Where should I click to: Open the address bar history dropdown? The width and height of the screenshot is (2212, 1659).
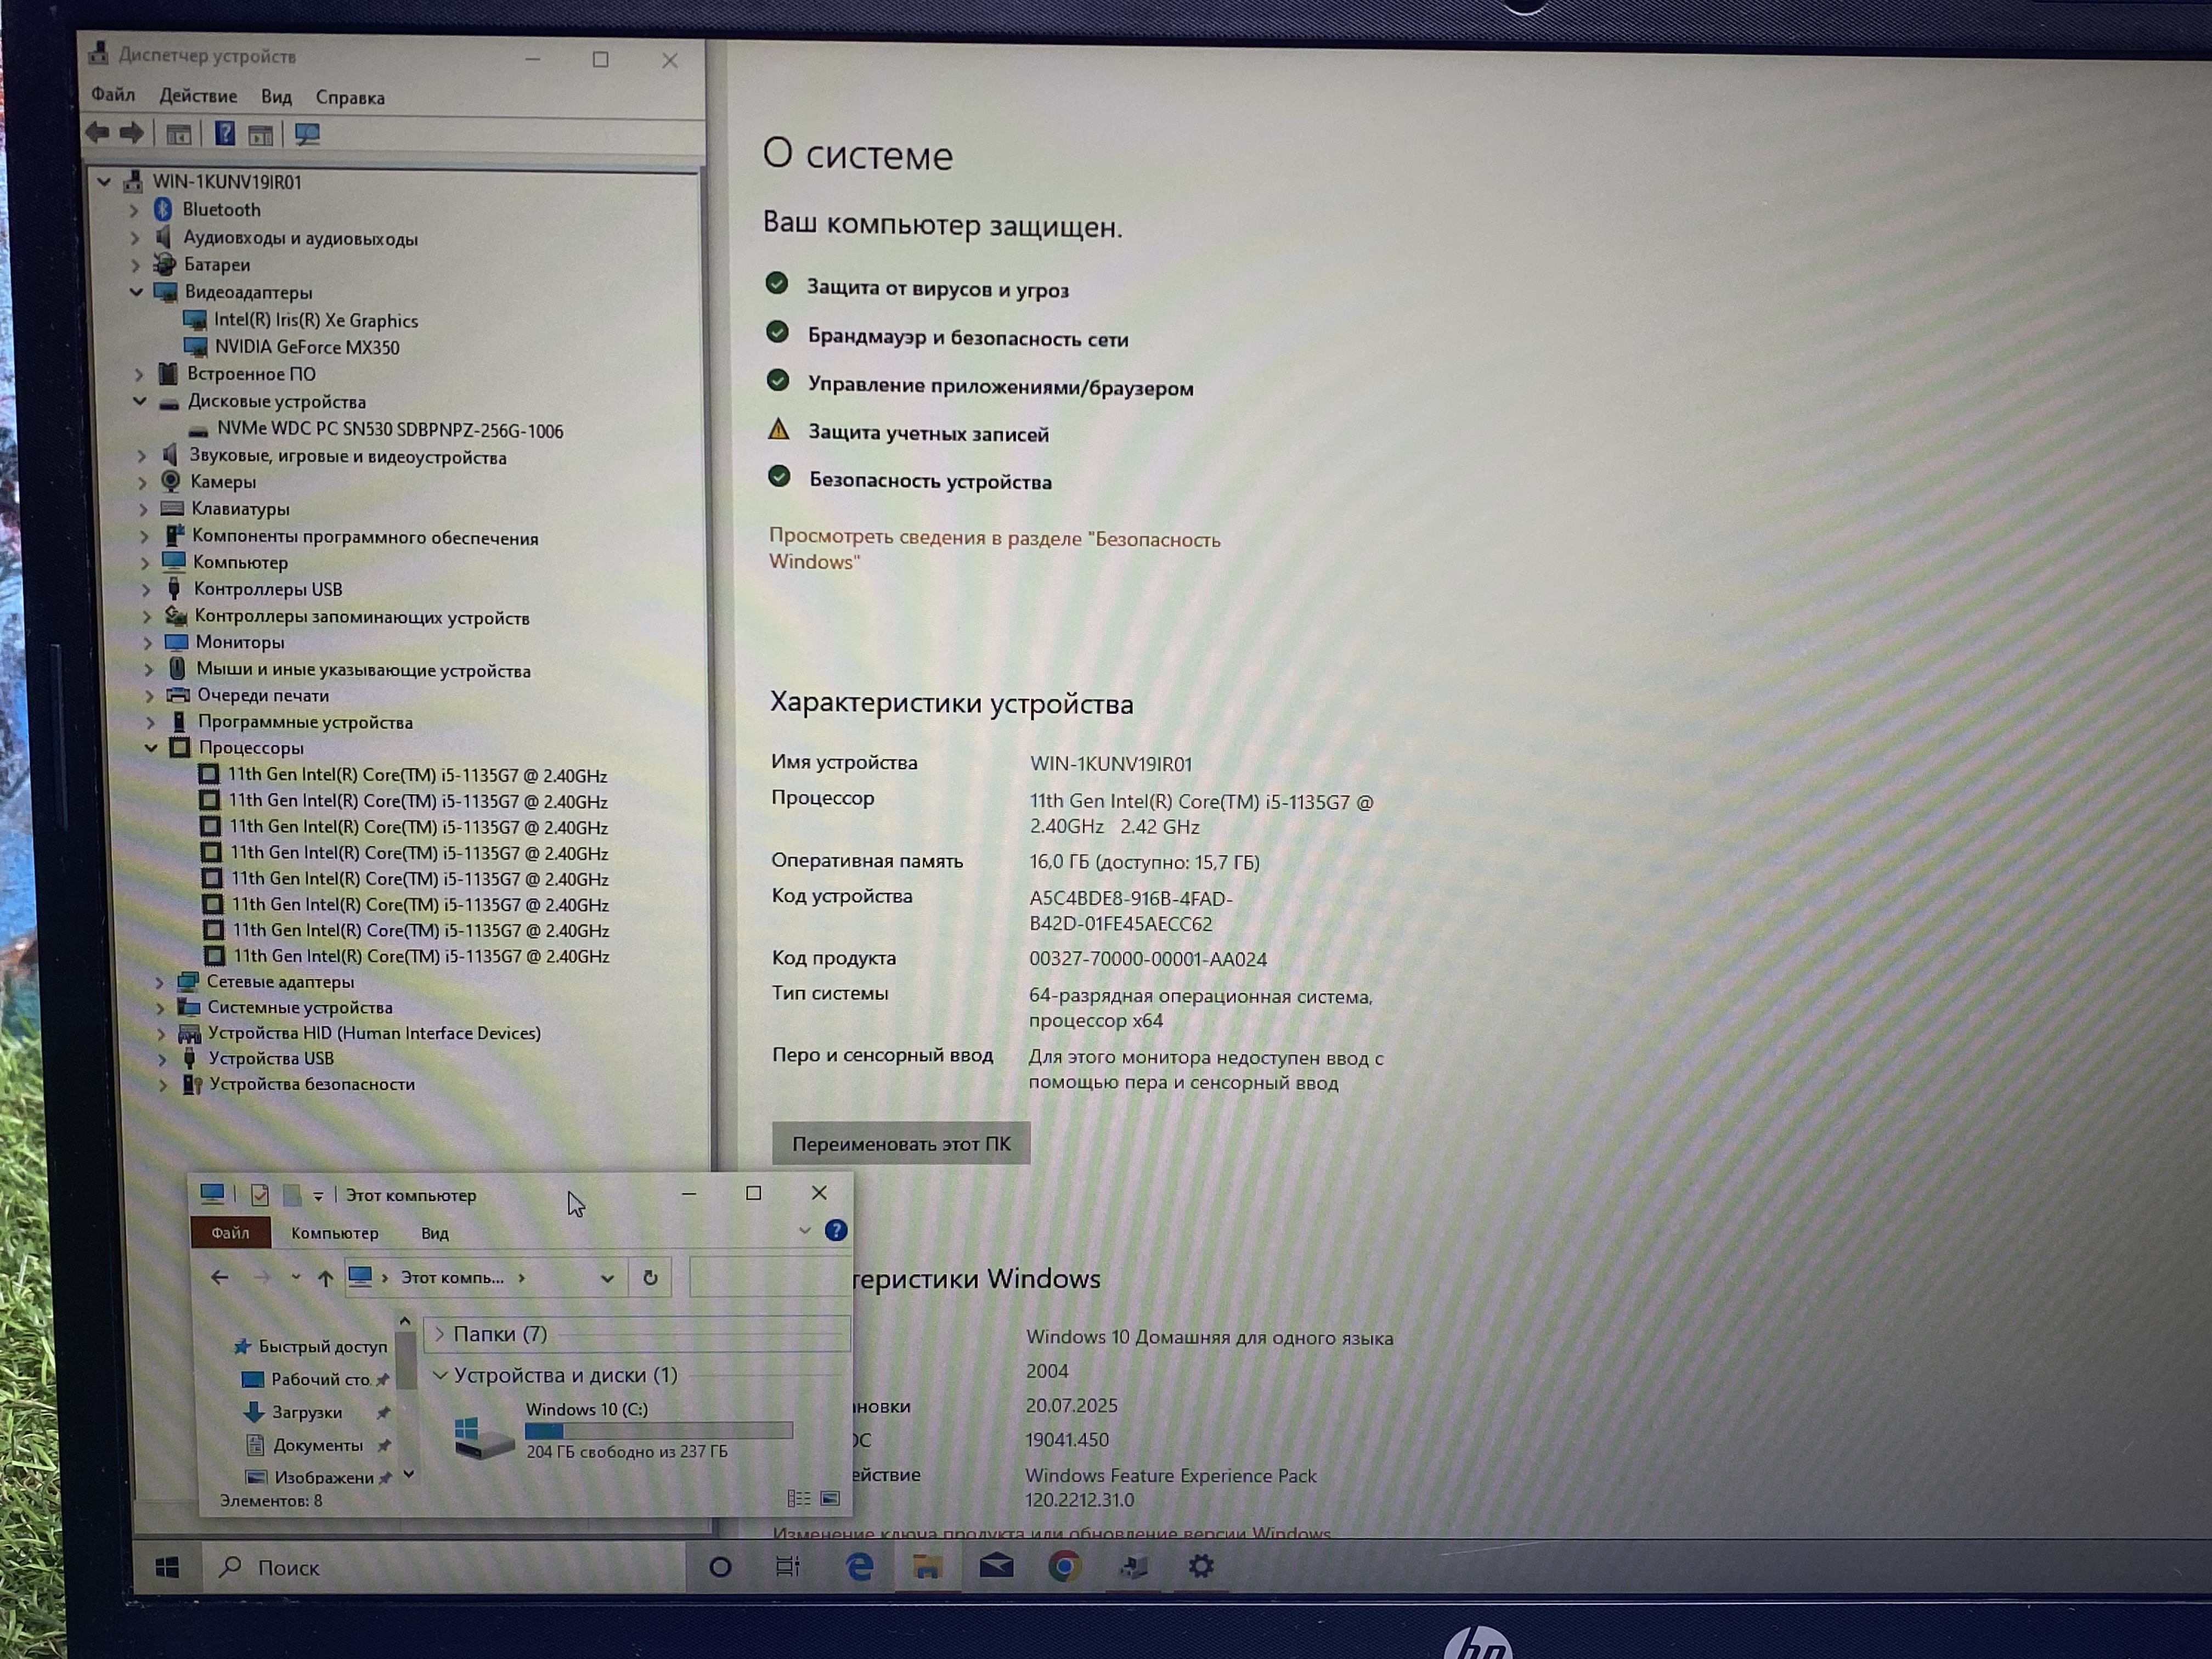607,1278
